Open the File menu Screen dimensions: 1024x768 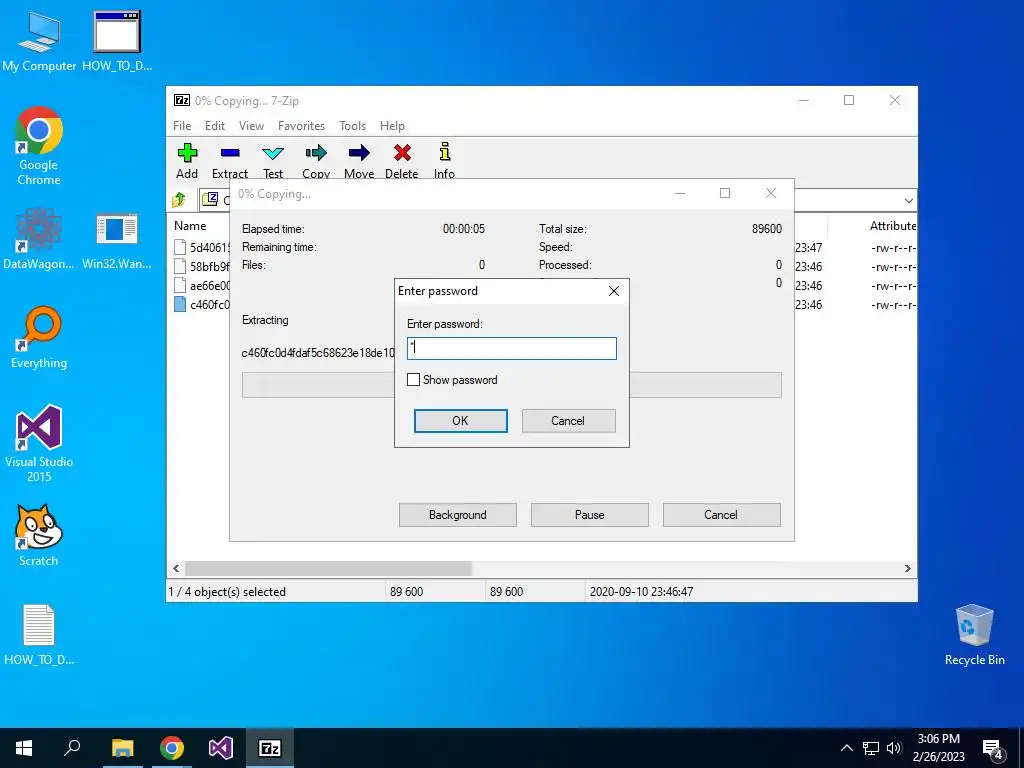(x=182, y=126)
